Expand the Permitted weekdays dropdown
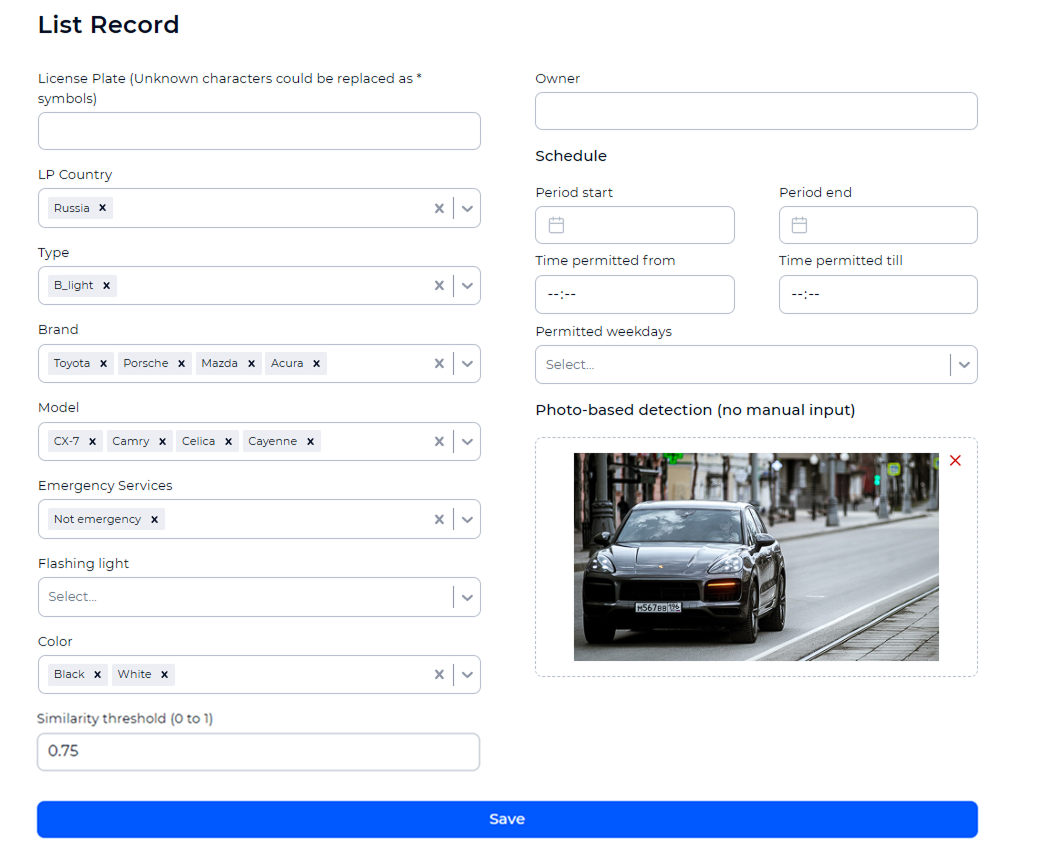Image resolution: width=1044 pixels, height=867 pixels. (x=964, y=364)
